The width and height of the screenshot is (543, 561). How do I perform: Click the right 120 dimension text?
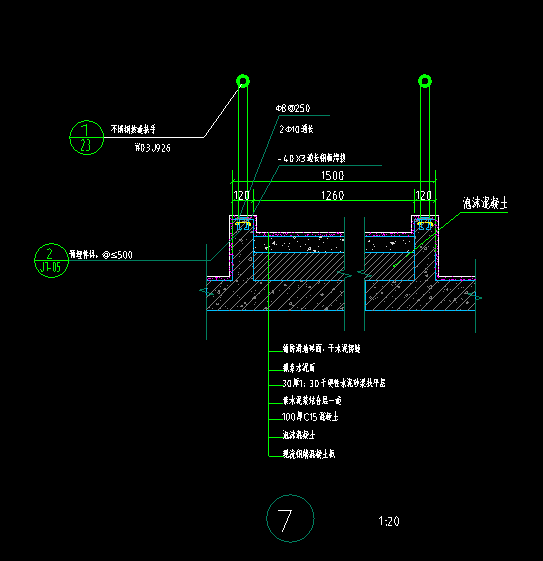pos(424,195)
